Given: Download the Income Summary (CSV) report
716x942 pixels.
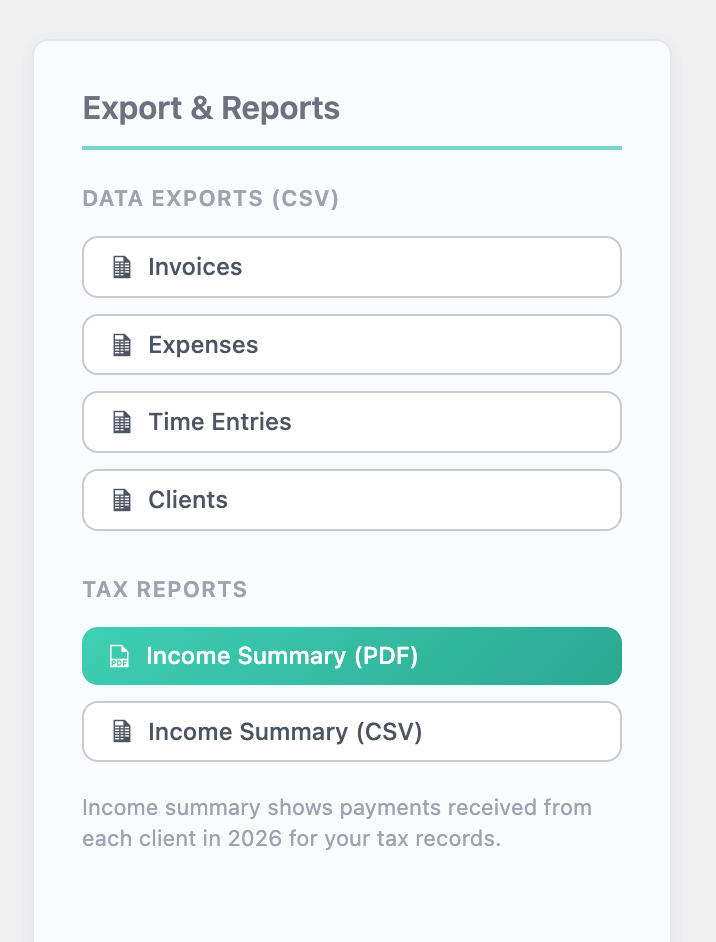Looking at the screenshot, I should [351, 732].
